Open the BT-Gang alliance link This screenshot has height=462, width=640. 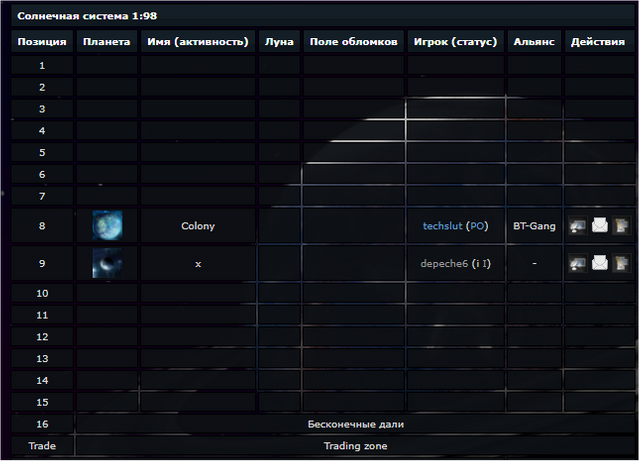point(534,226)
